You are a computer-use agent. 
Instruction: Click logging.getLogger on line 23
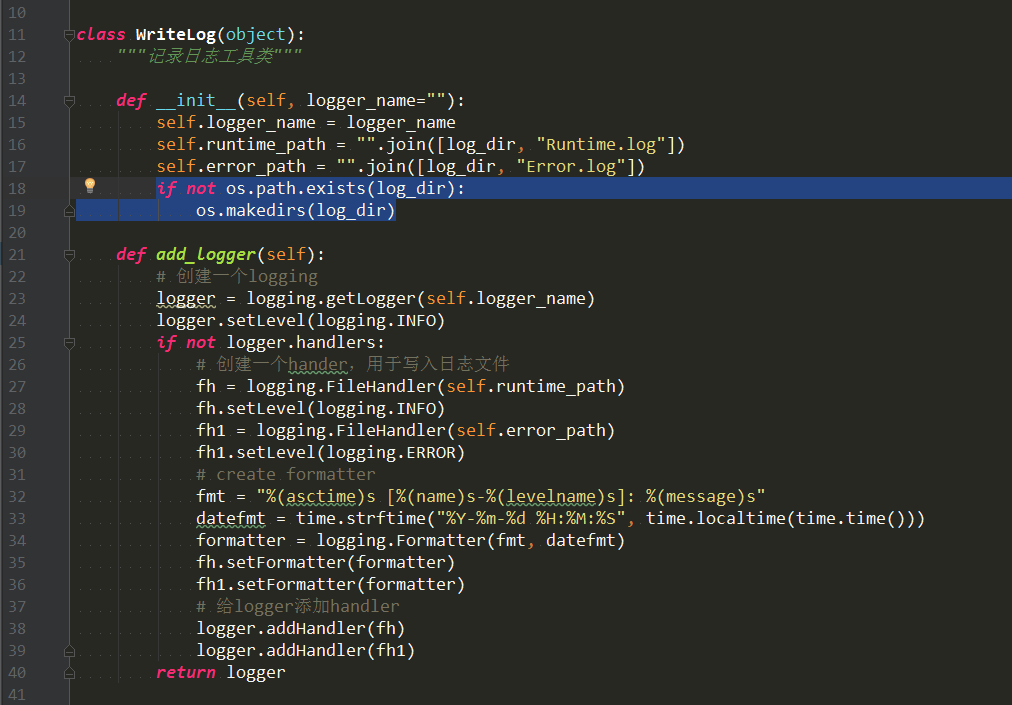(331, 298)
